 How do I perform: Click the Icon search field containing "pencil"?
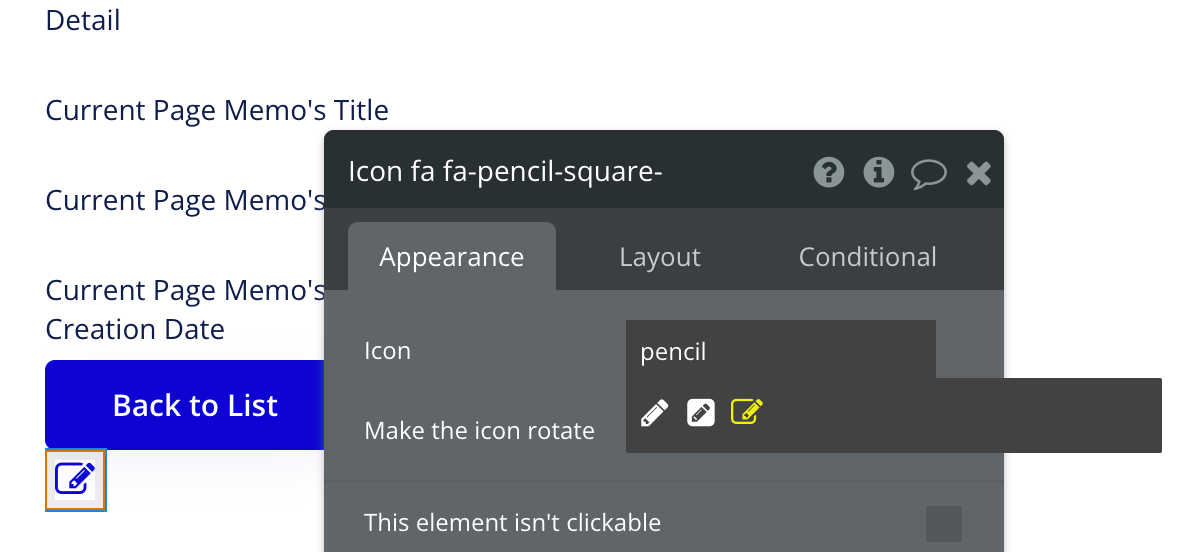[780, 351]
